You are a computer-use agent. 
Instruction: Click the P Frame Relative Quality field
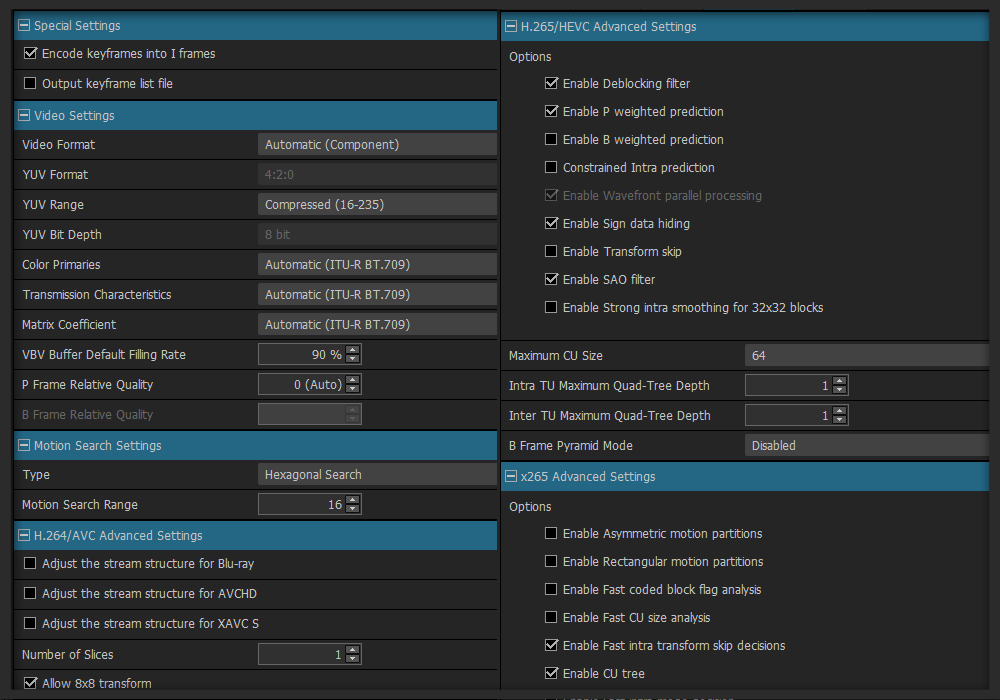302,384
